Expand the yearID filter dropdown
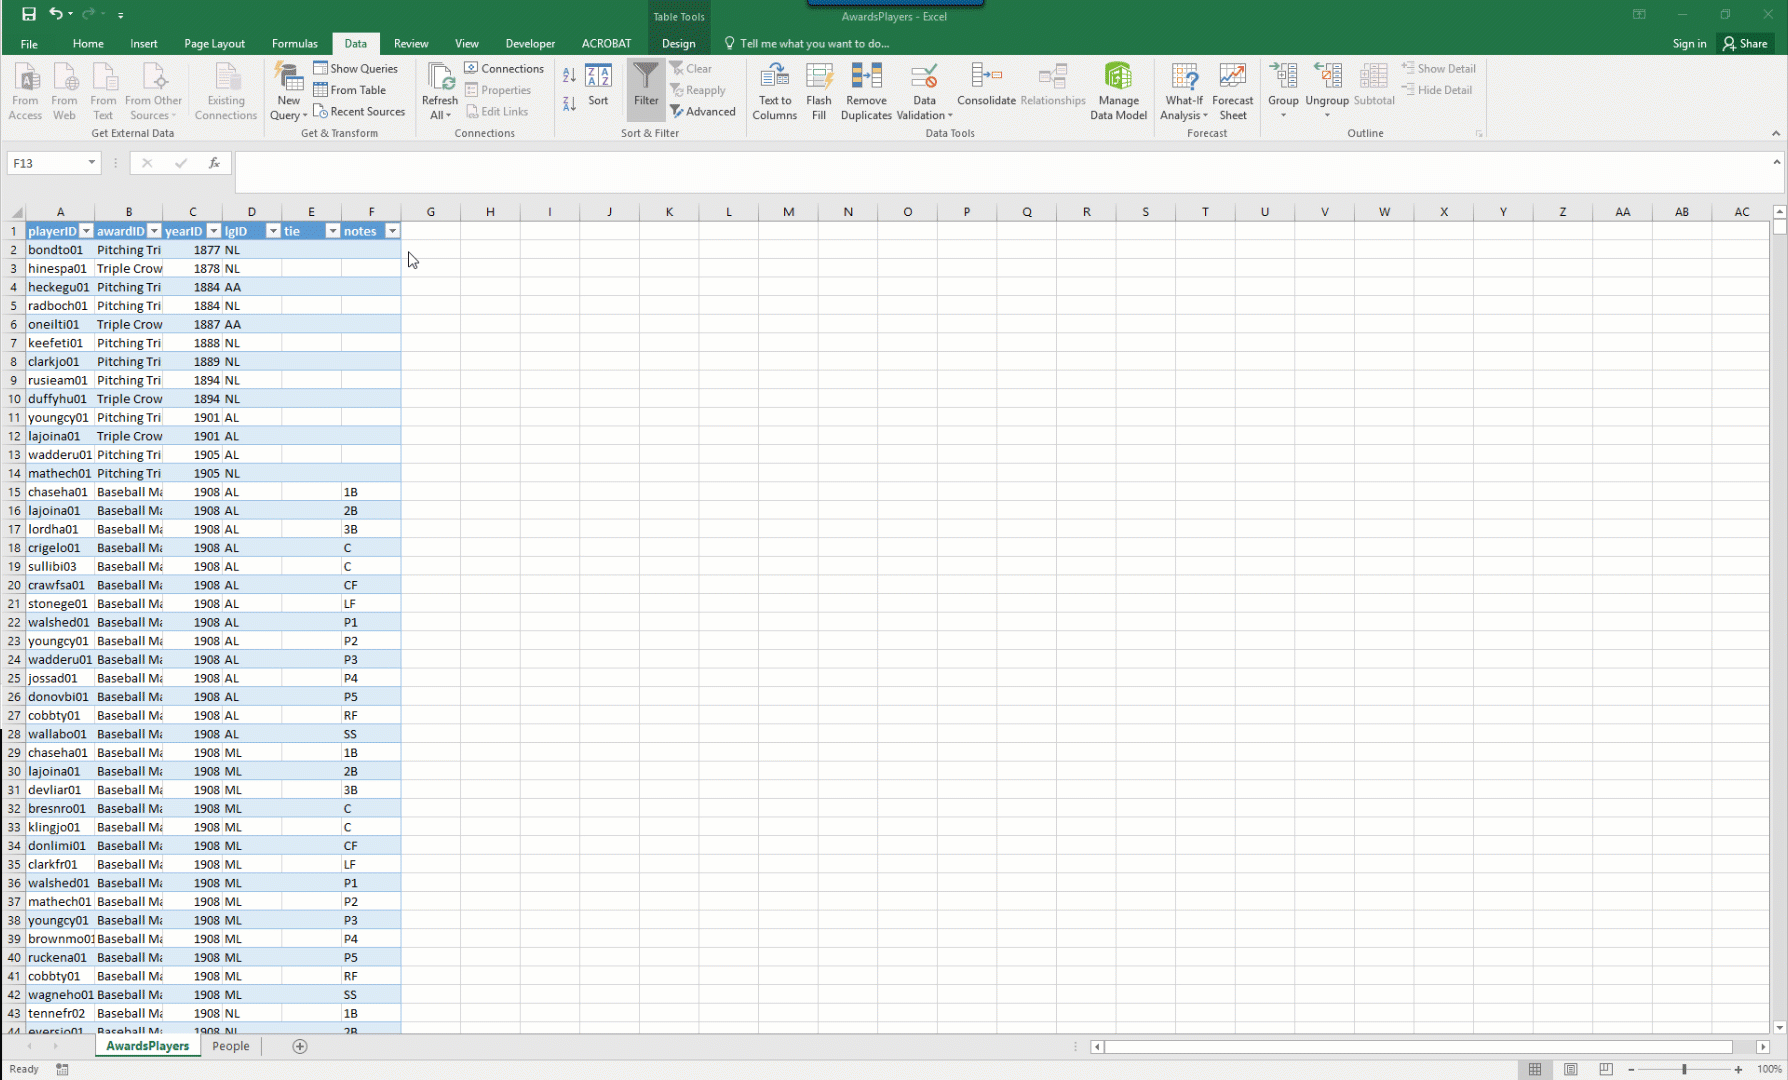Image resolution: width=1788 pixels, height=1080 pixels. (213, 231)
